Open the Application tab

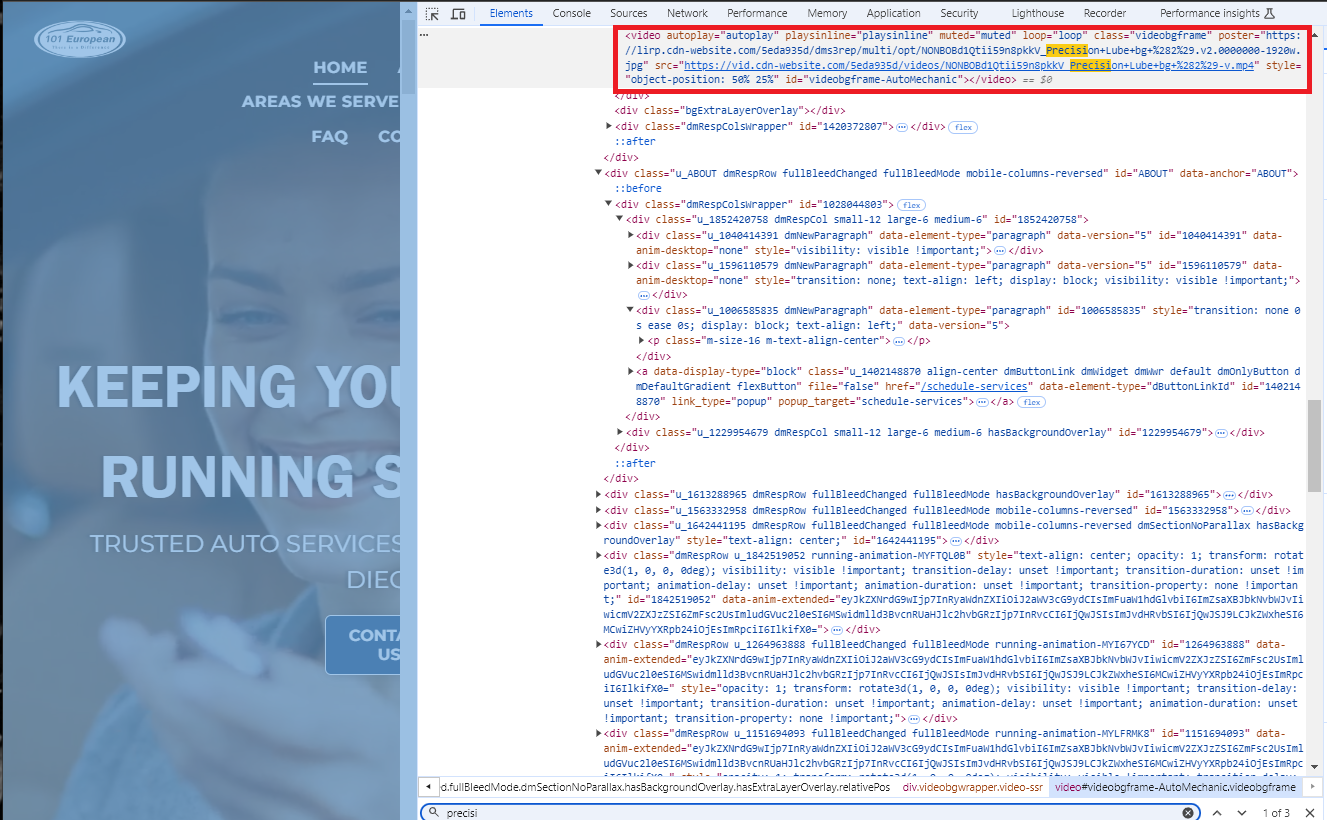click(894, 14)
